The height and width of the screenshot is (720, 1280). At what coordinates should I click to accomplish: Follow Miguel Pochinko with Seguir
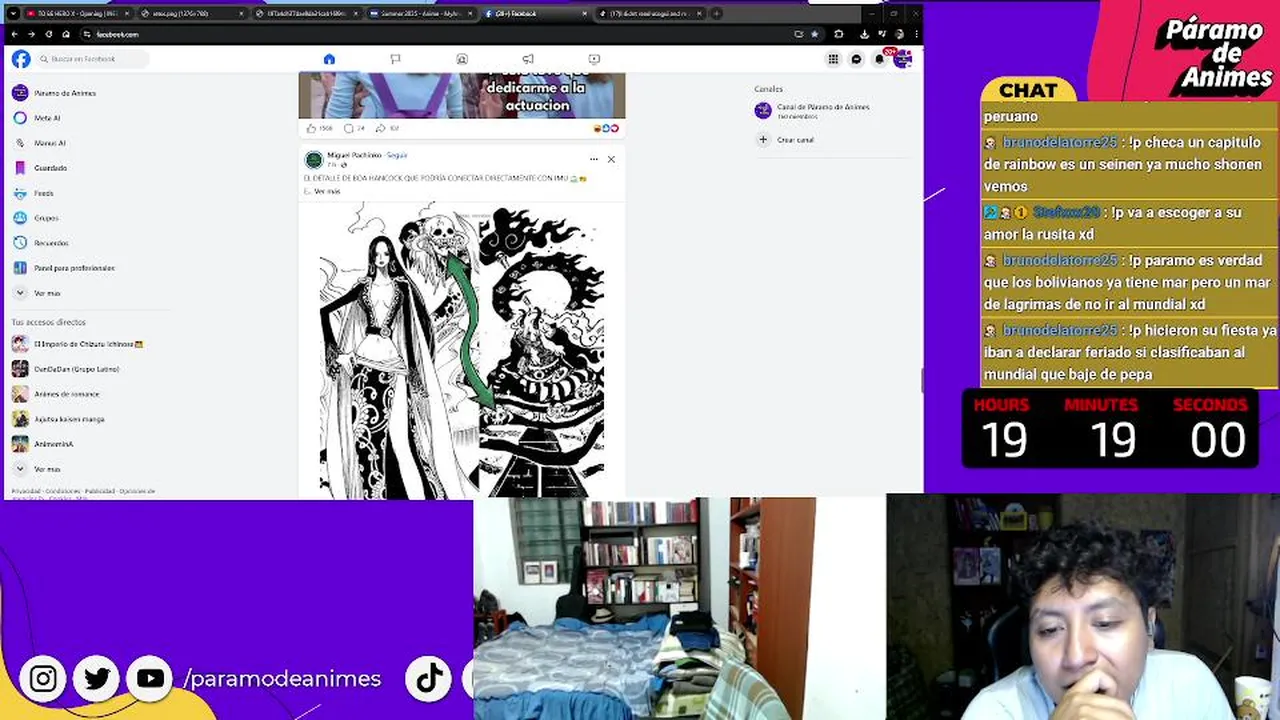point(397,155)
